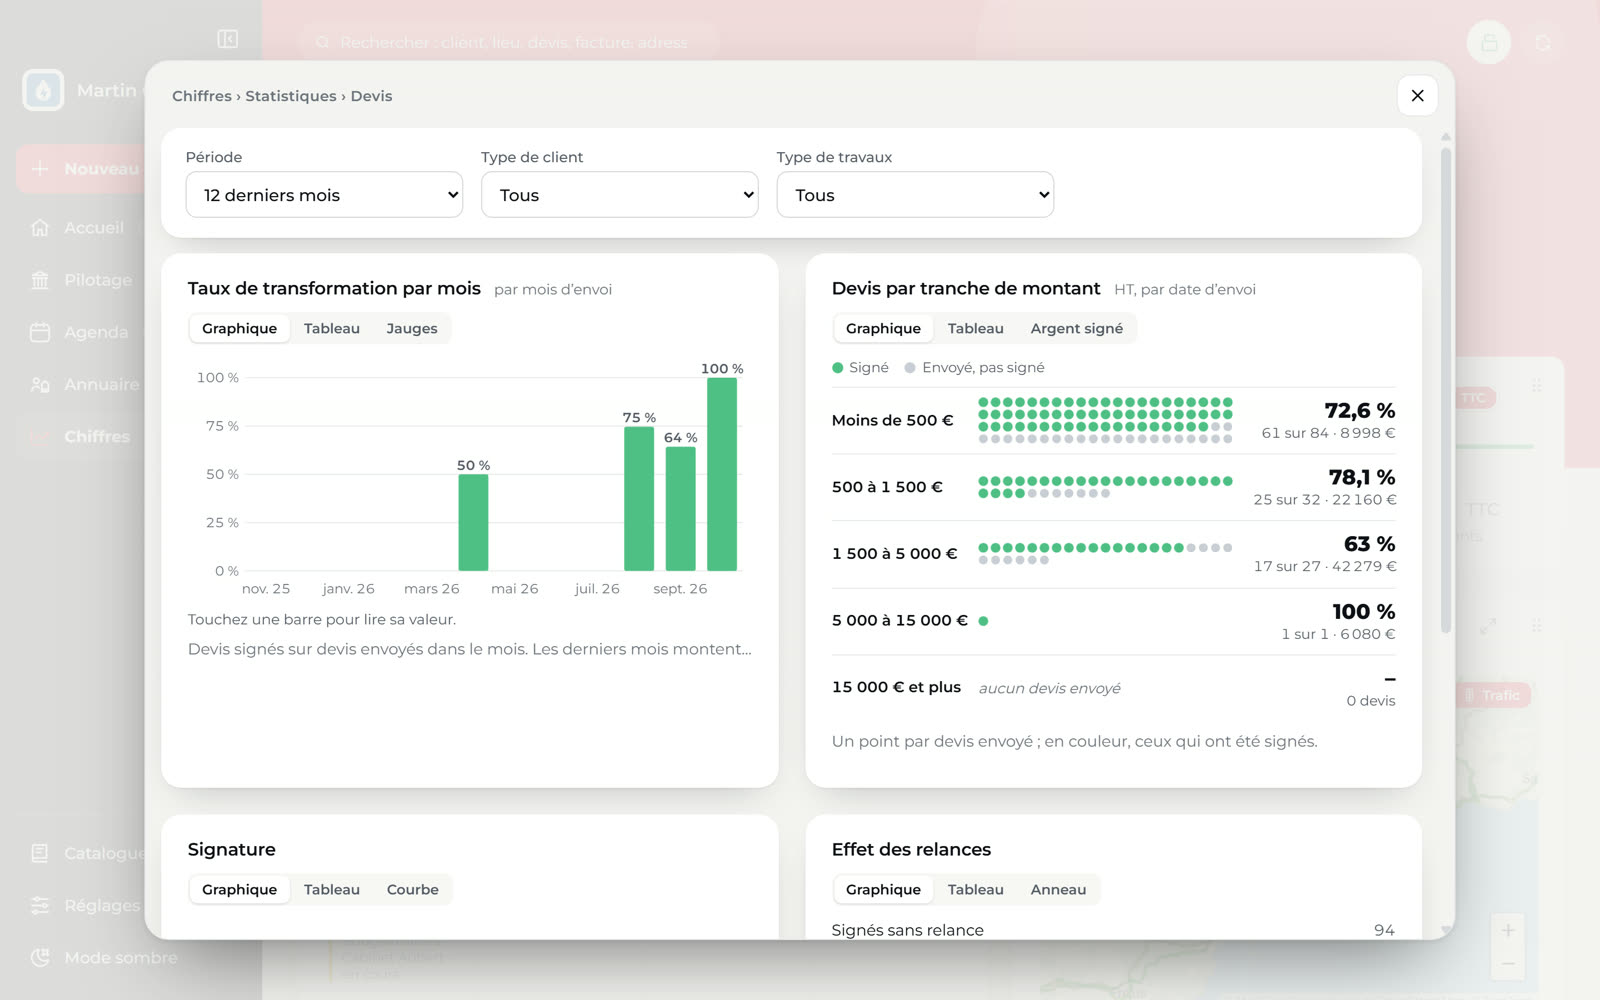Click the 50 % bar in chart

(473, 522)
